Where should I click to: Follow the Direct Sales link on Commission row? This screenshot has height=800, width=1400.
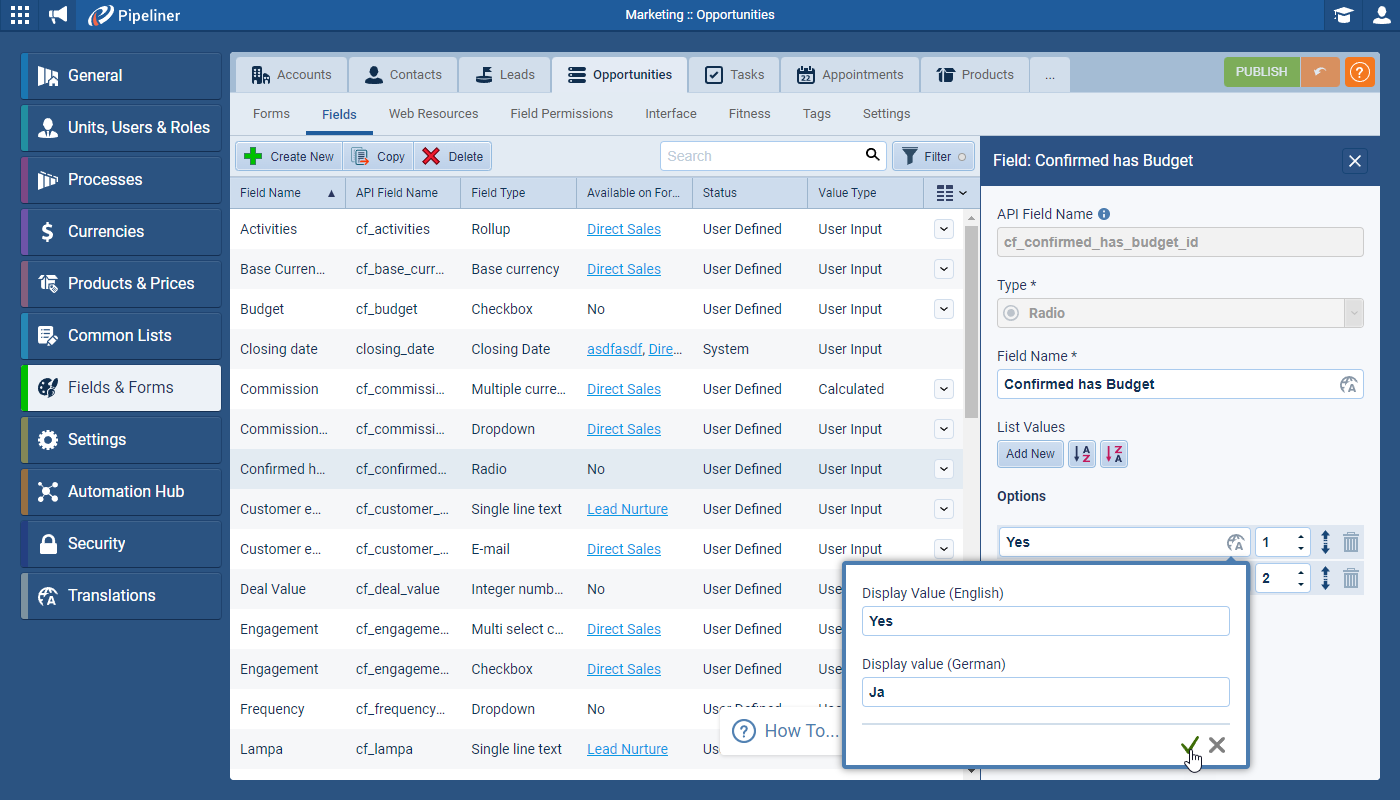(x=623, y=388)
